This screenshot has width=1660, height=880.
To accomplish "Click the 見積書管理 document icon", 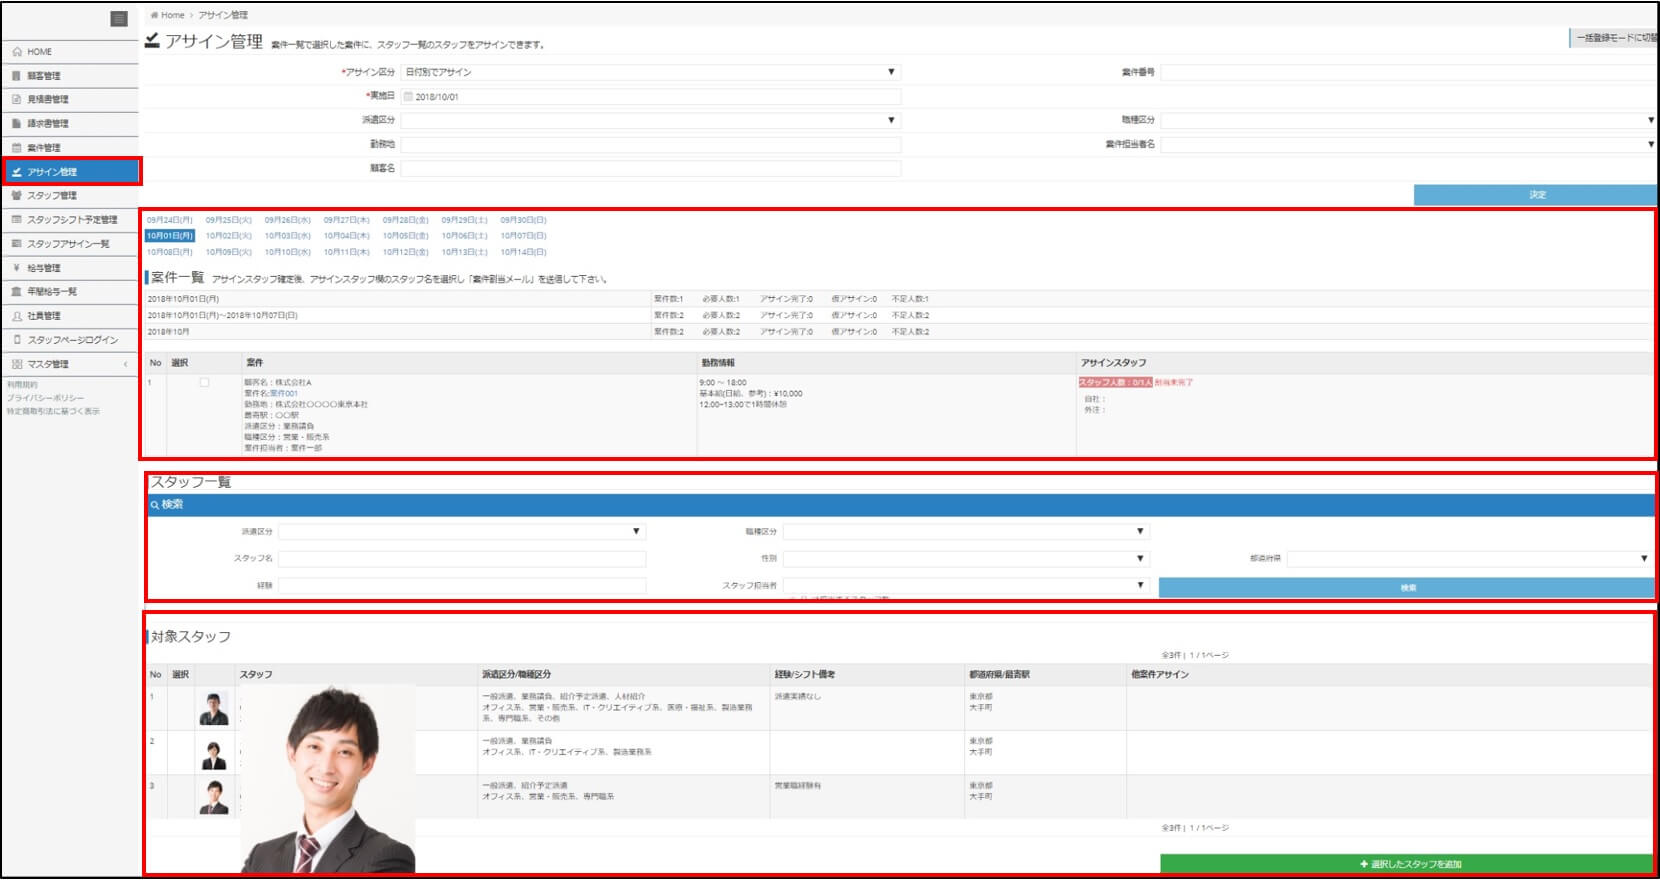I will (x=17, y=100).
